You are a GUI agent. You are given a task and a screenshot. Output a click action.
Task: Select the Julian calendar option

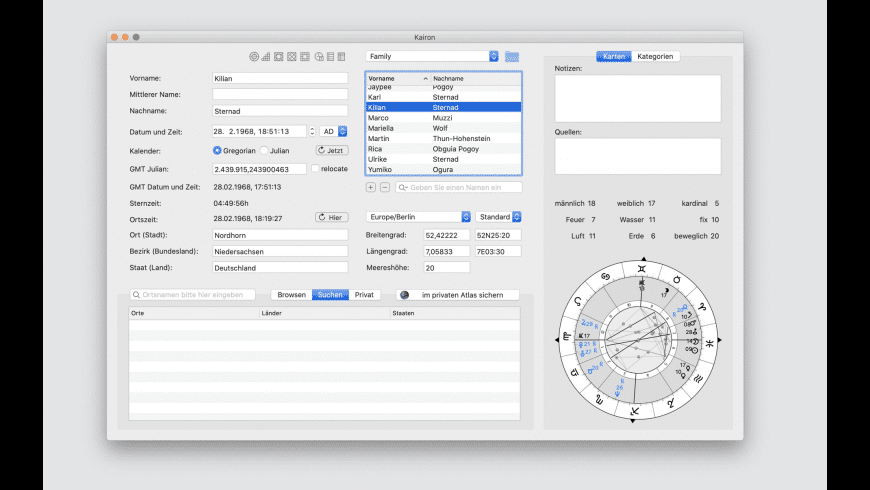pos(264,150)
